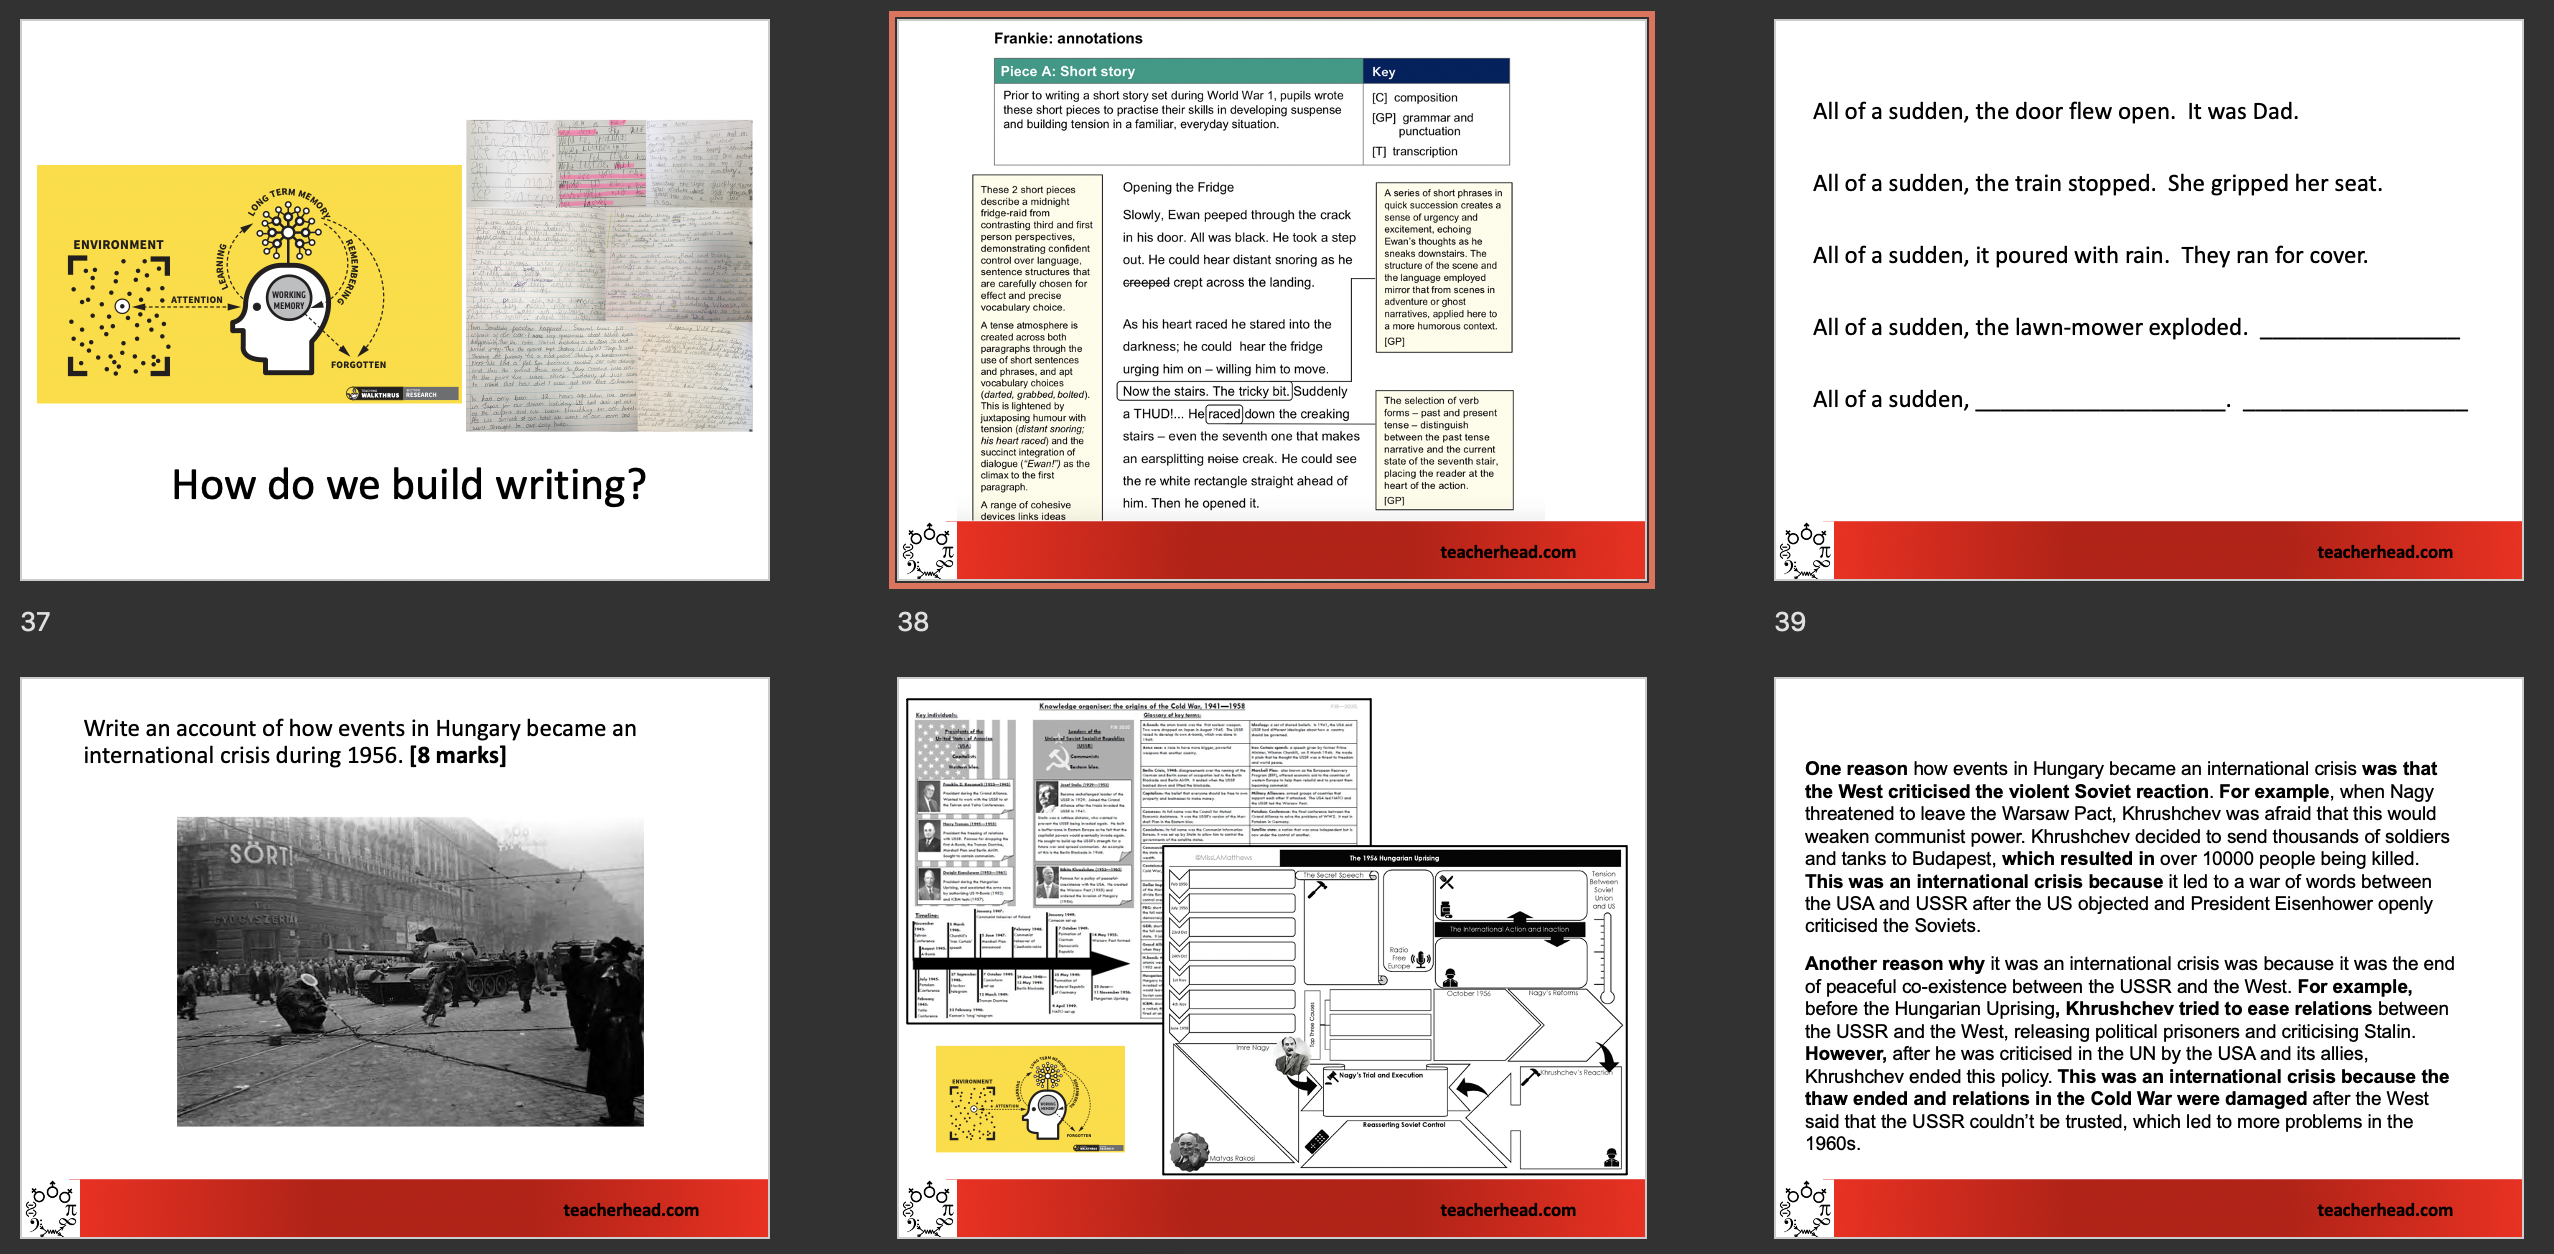This screenshot has height=1254, width=2554.
Task: Select the Cold War knowledge organiser slide
Action: (x=1270, y=957)
